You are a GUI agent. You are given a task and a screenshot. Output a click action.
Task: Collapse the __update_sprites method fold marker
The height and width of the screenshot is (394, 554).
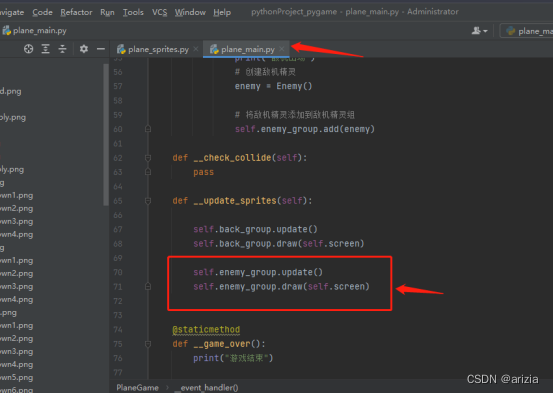pyautogui.click(x=148, y=201)
